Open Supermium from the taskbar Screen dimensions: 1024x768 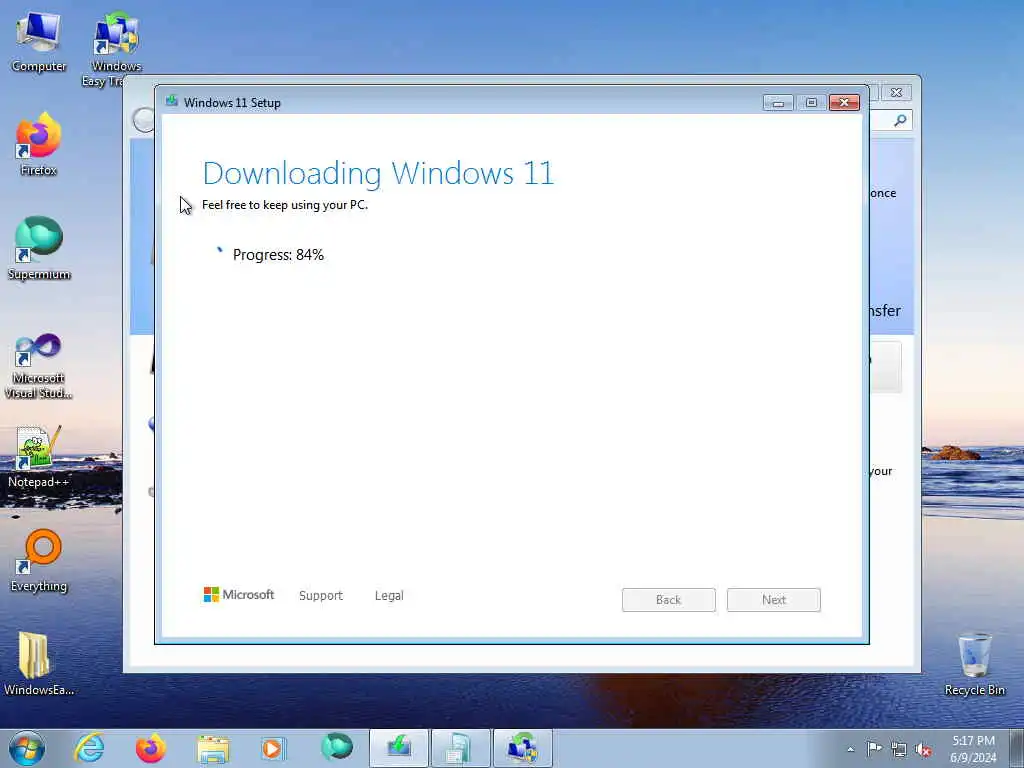[x=336, y=747]
